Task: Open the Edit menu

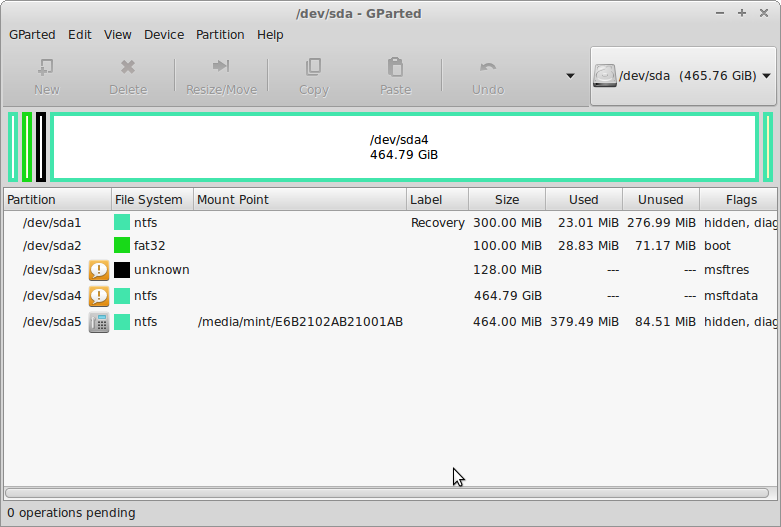Action: point(80,35)
